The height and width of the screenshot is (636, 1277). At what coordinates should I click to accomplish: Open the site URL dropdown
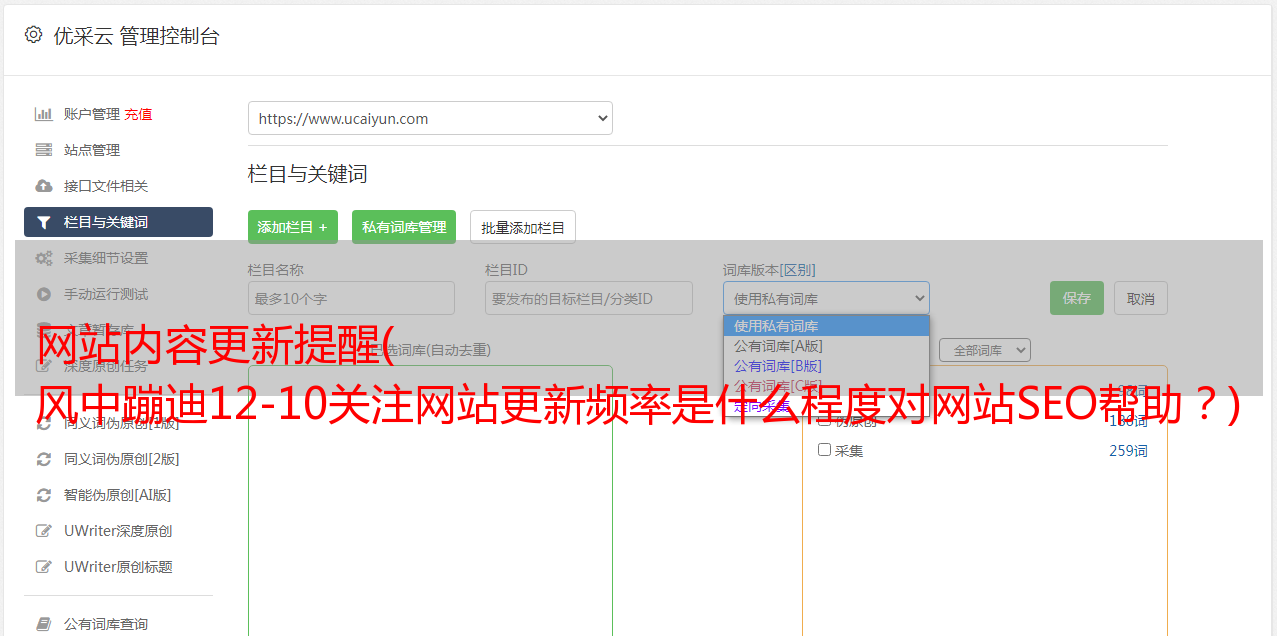click(430, 118)
